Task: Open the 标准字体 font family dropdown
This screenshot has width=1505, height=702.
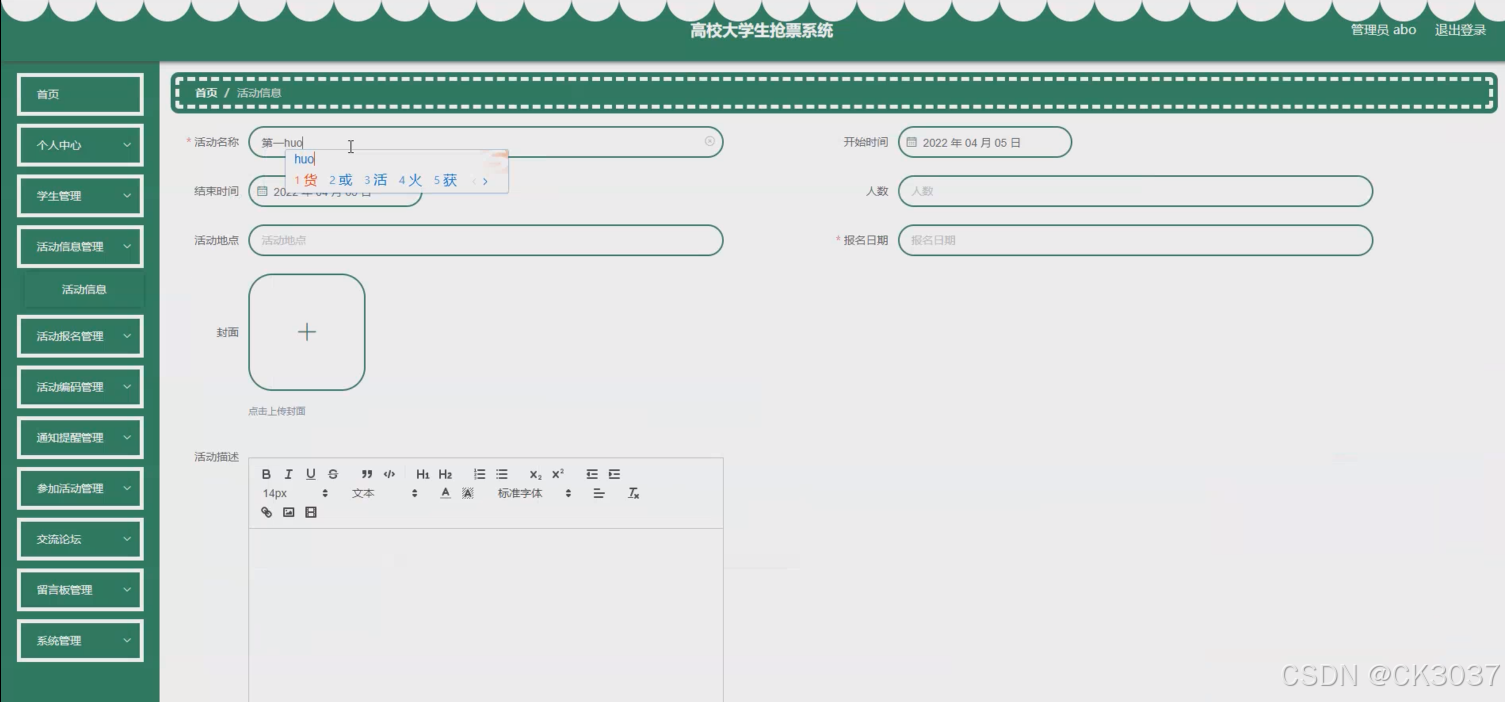Action: 535,493
